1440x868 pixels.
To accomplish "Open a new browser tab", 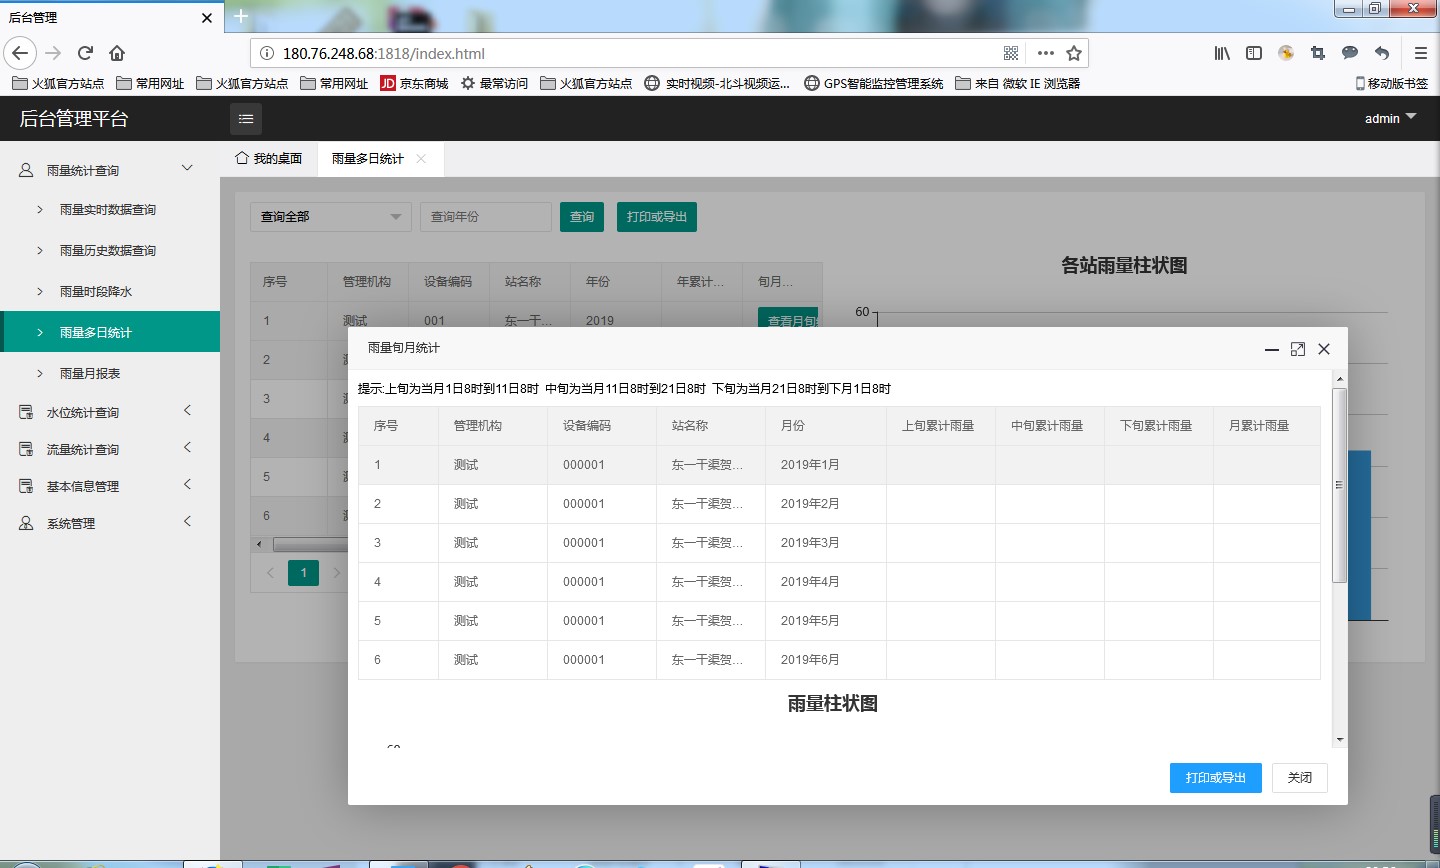I will [241, 16].
